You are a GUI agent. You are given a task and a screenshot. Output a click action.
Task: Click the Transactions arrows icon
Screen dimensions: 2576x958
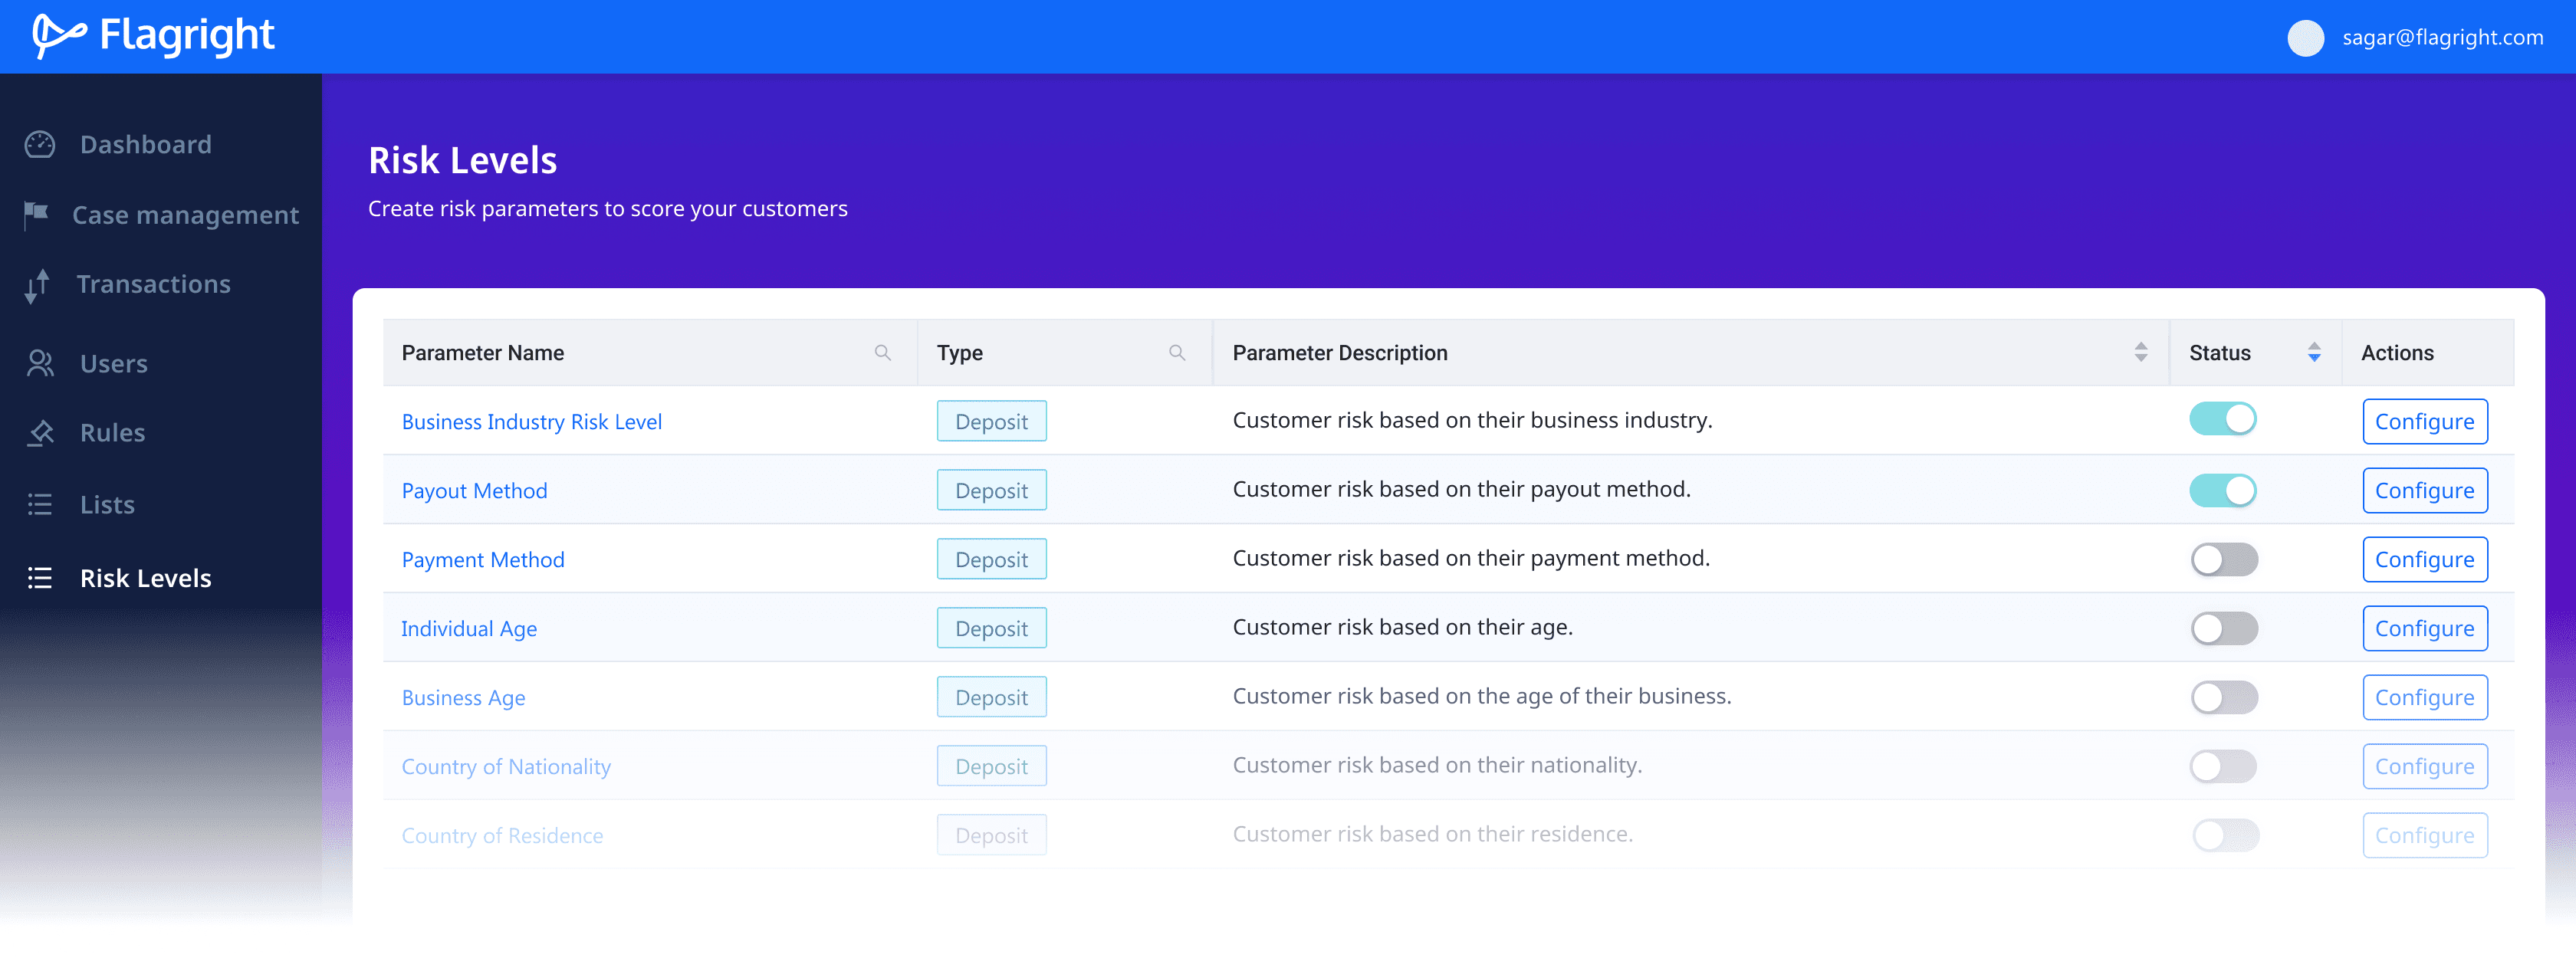37,285
